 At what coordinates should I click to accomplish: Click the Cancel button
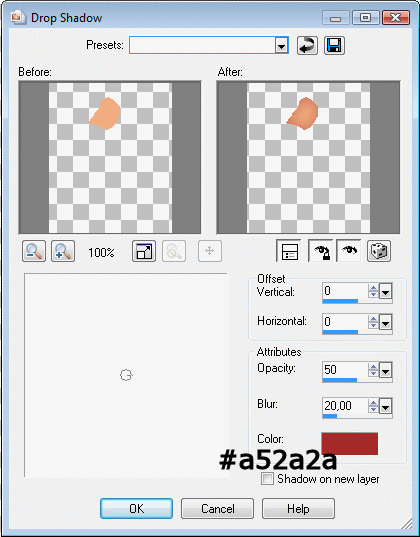(x=218, y=509)
